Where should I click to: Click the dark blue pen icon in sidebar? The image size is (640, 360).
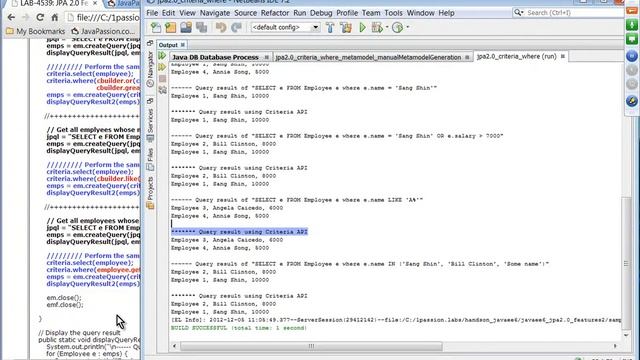point(632,100)
